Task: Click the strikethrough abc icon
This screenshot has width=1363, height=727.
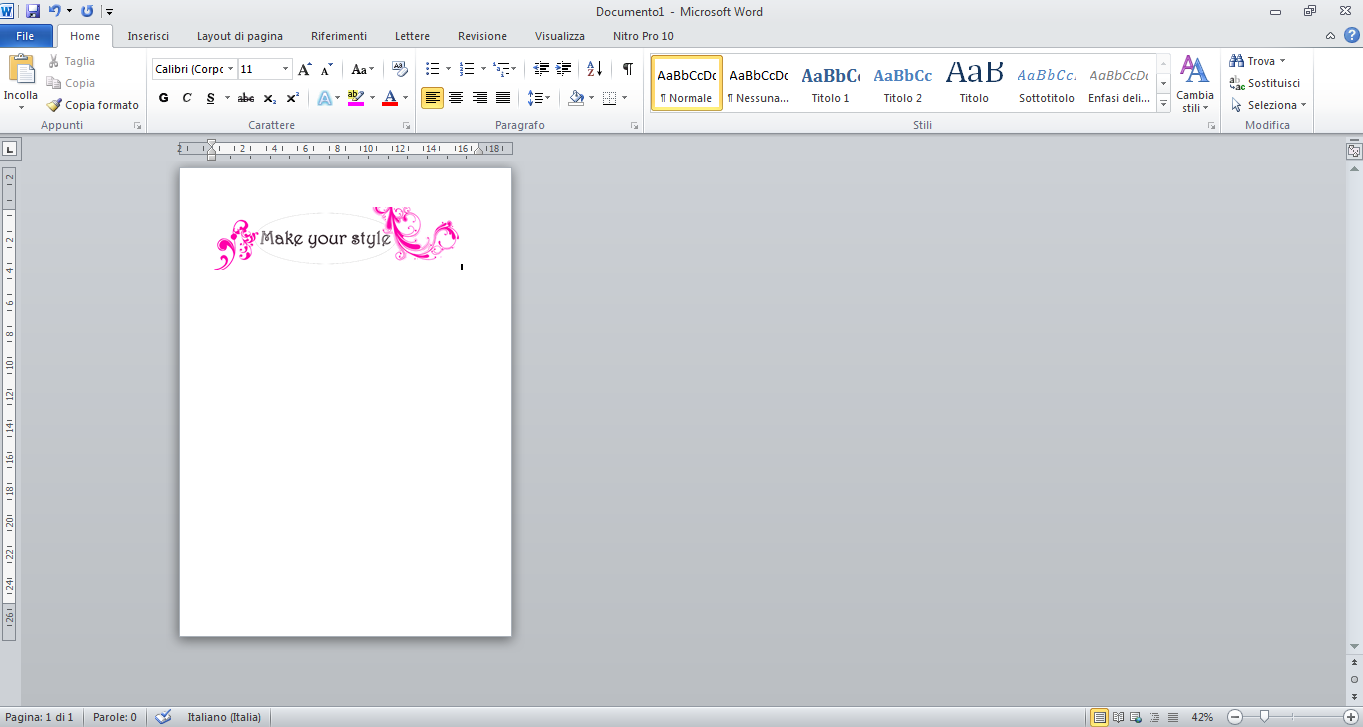Action: (x=245, y=98)
